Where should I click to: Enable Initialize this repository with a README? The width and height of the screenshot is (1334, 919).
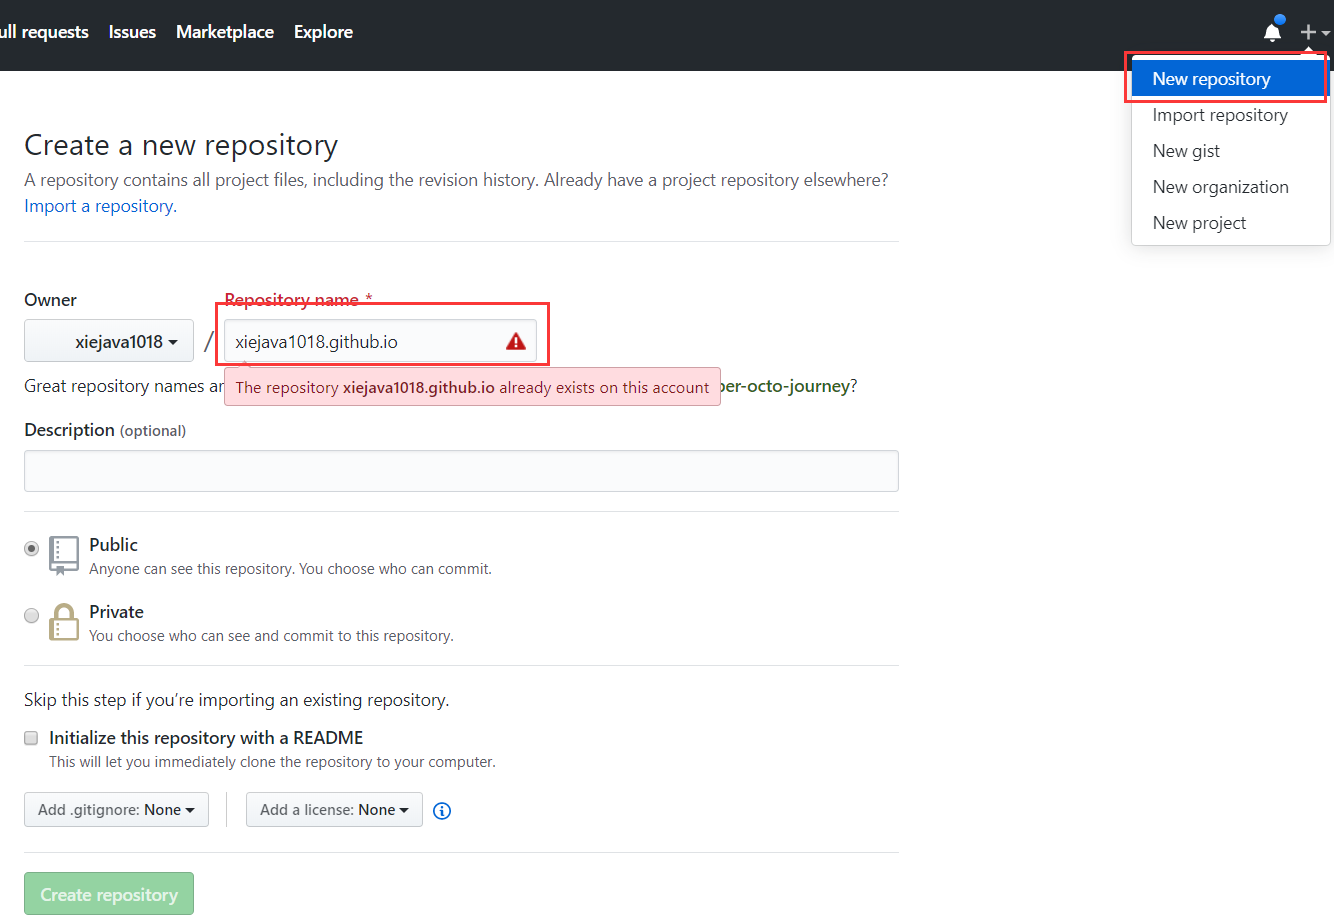[x=31, y=738]
